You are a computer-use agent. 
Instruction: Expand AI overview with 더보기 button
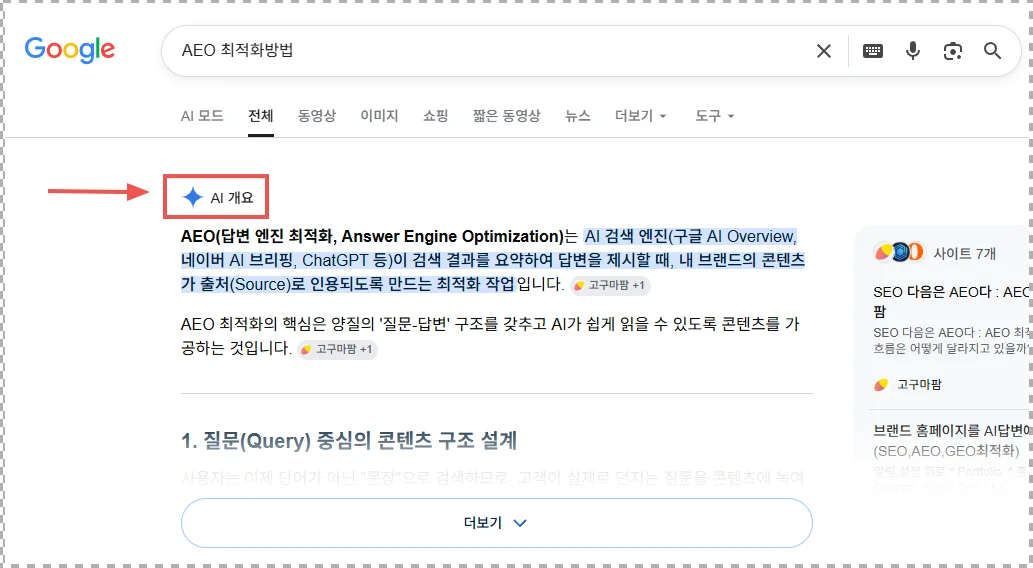tap(497, 523)
